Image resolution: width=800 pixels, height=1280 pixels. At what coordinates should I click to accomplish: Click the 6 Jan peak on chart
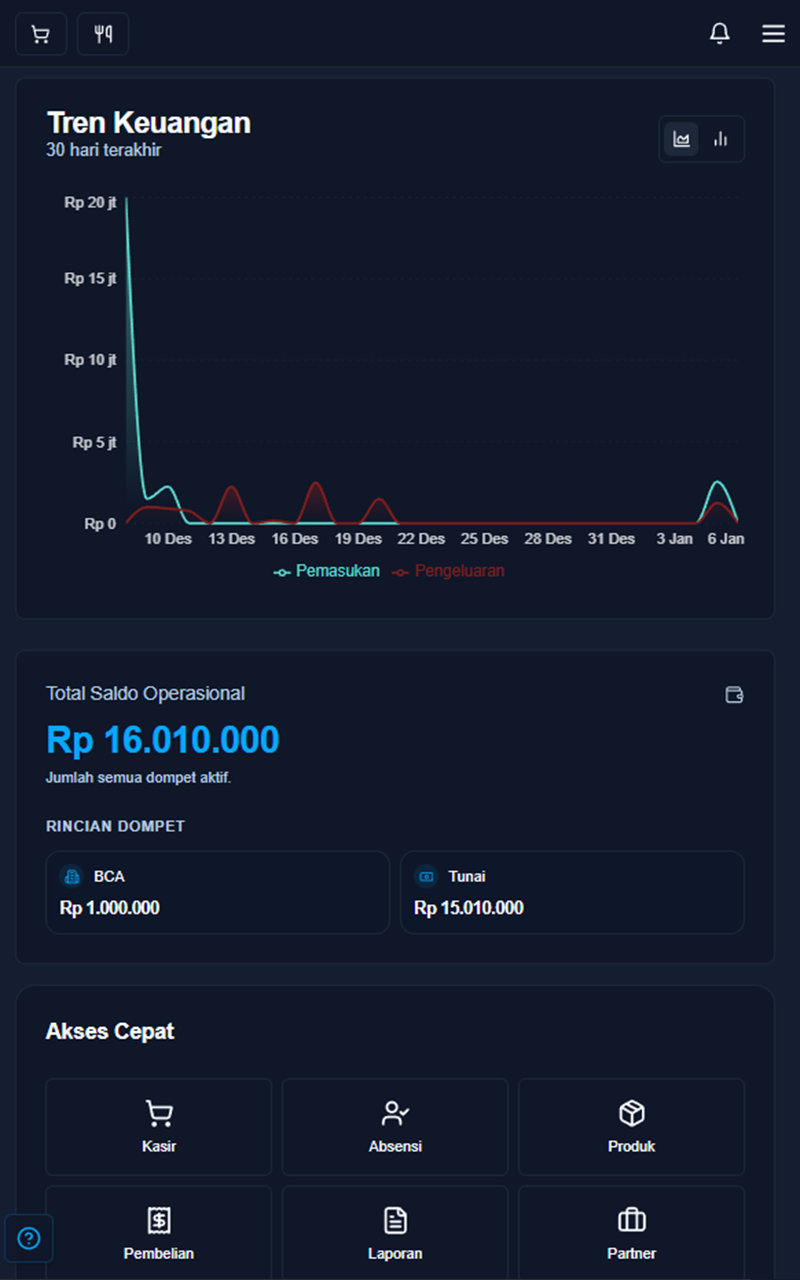(717, 483)
